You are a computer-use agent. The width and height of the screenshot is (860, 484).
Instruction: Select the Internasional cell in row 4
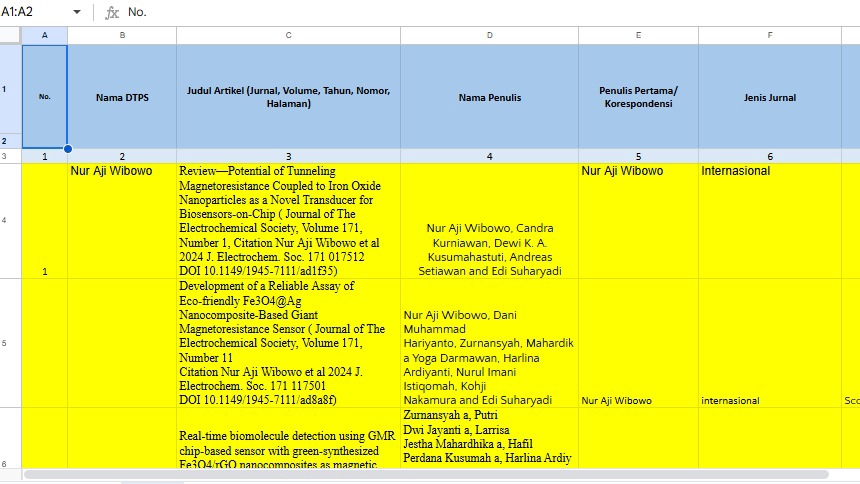(x=770, y=171)
